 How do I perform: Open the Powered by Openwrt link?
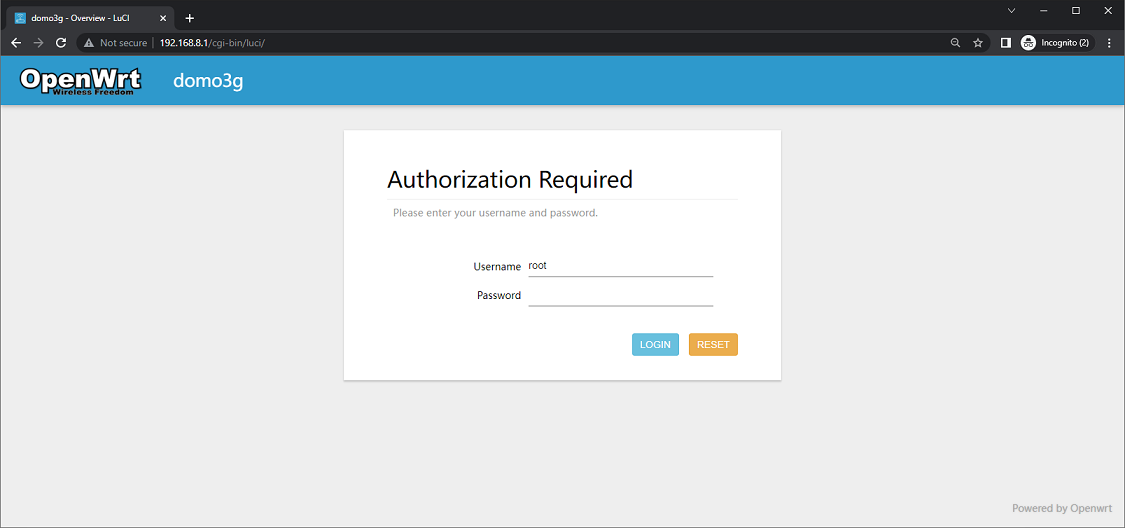click(1061, 508)
